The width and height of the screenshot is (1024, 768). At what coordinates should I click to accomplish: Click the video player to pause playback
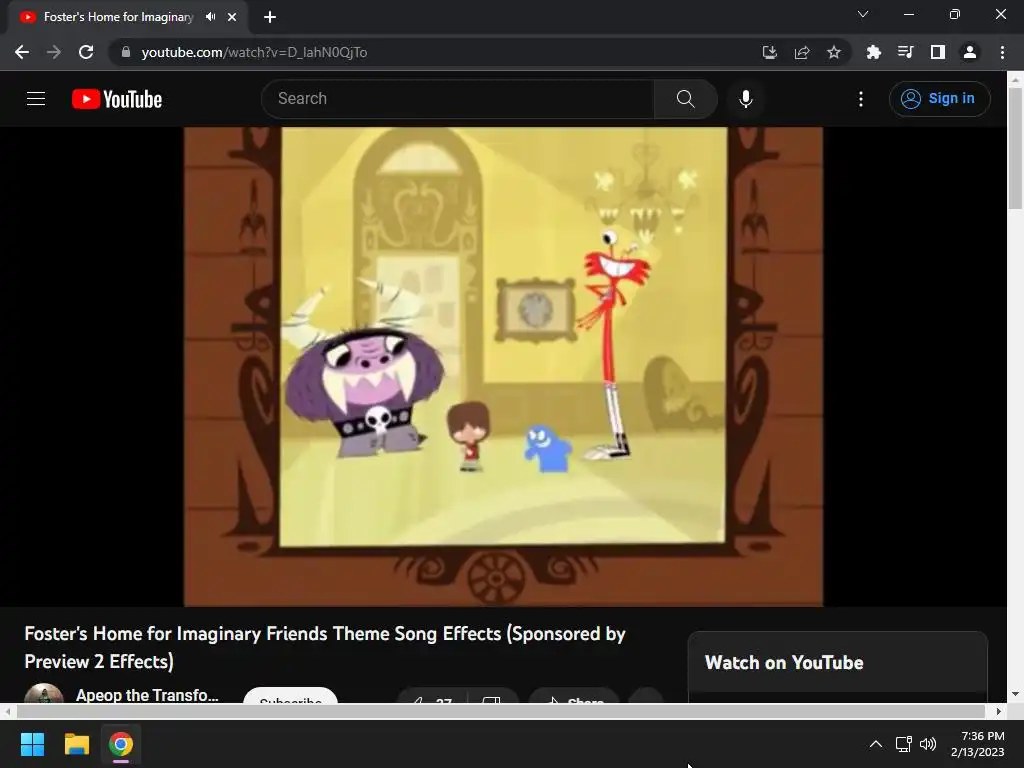coord(503,366)
